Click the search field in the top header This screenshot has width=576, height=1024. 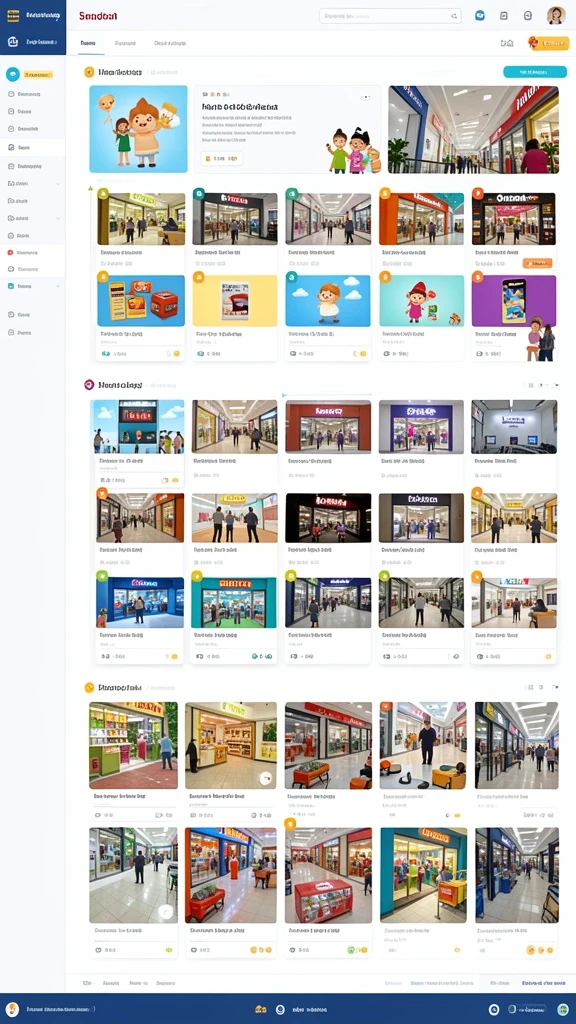coord(390,16)
